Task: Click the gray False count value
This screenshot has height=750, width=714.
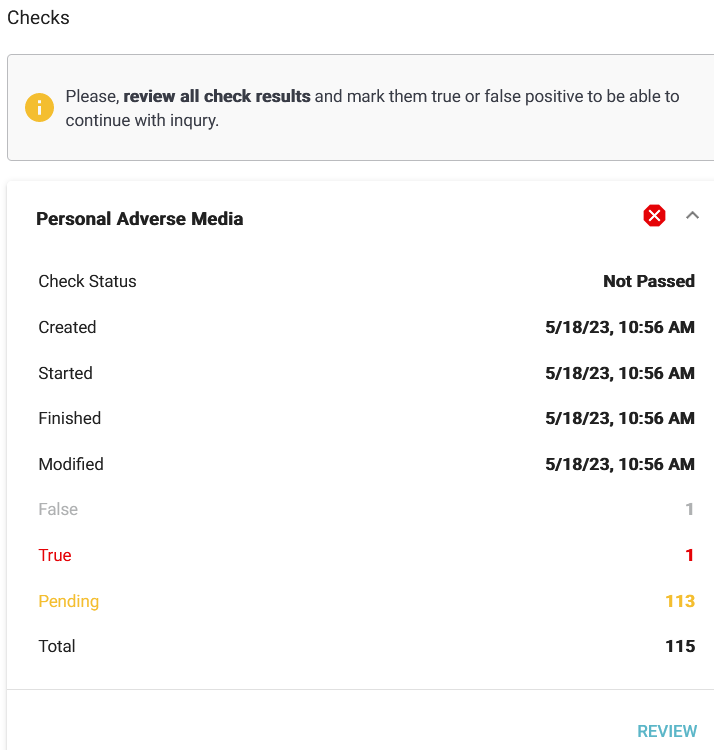Action: coord(689,509)
